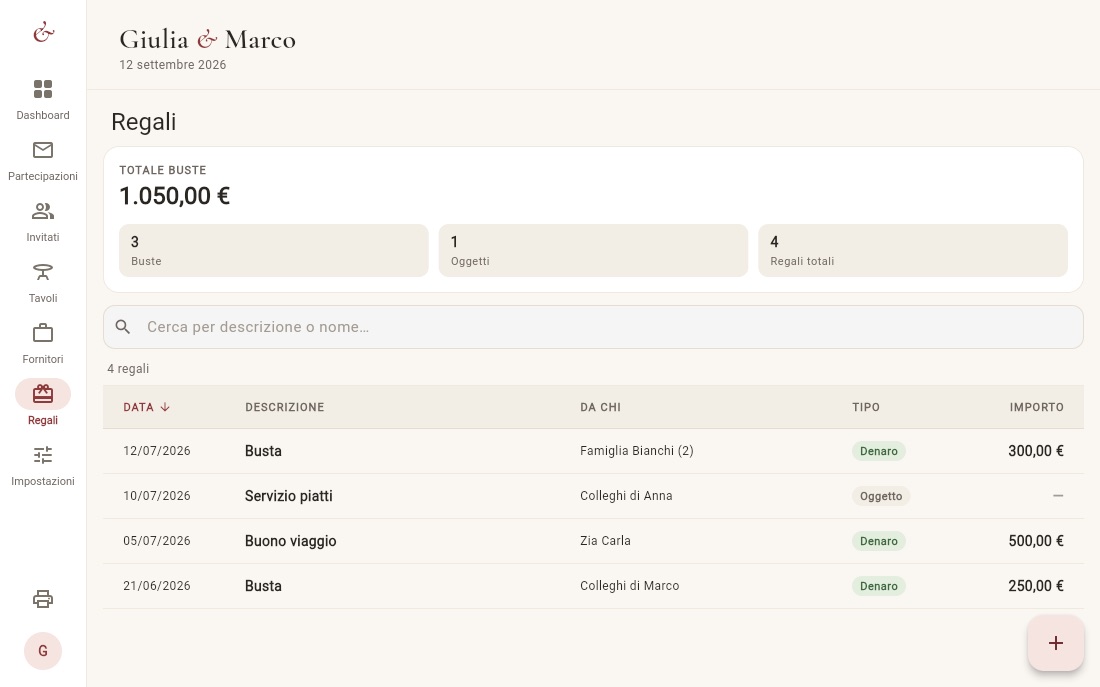Viewport: 1100px width, 687px height.
Task: Open the Dashboard grid icon
Action: [43, 89]
